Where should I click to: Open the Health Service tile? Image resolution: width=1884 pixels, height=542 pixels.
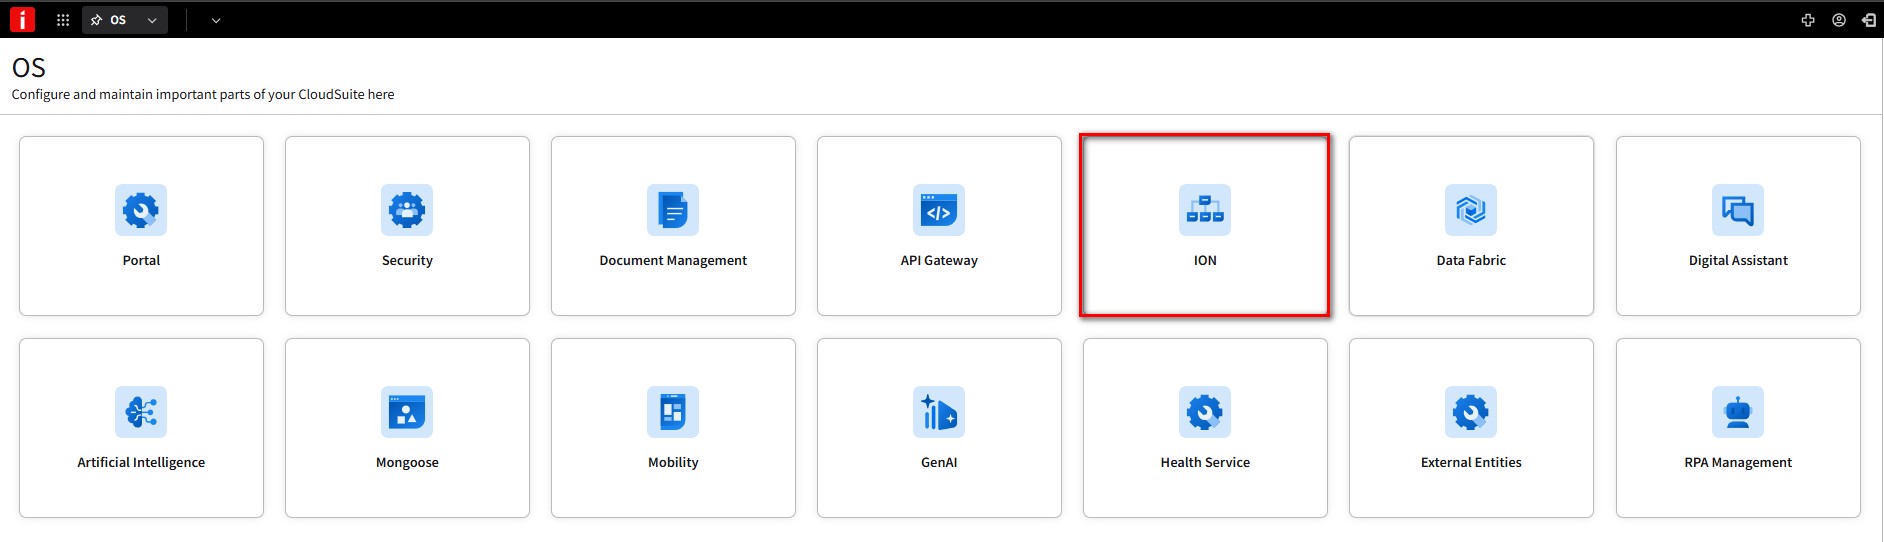[1204, 428]
